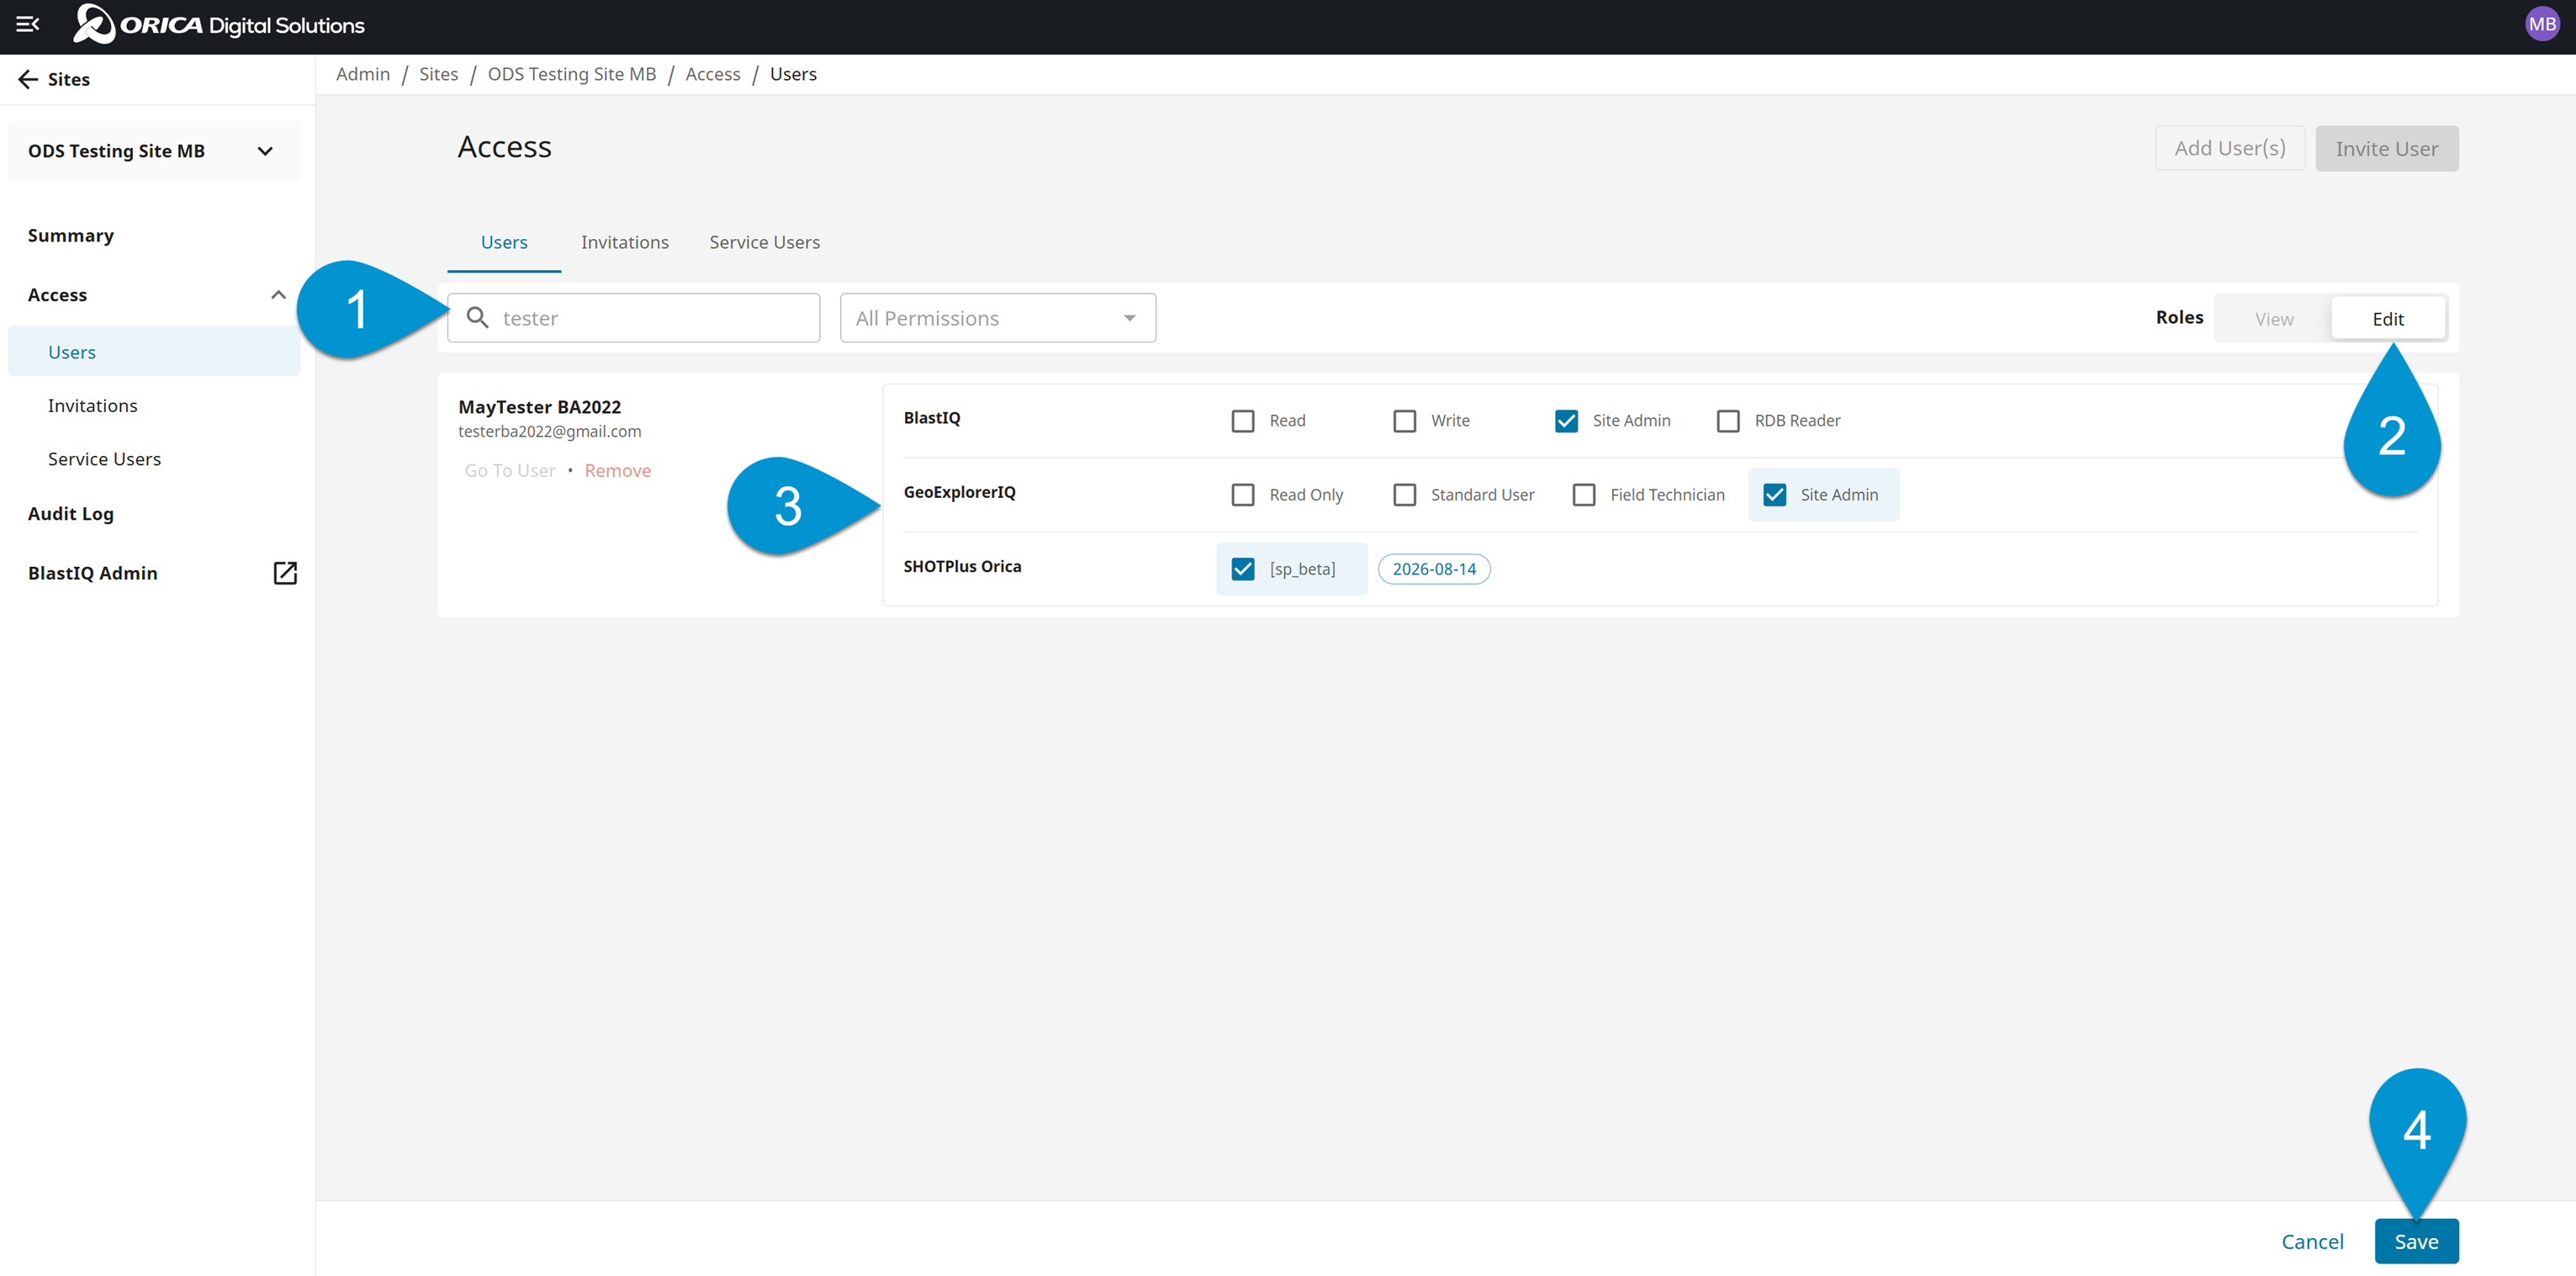Select Invitations in the sidebar
The image size is (2576, 1276).
[x=93, y=406]
